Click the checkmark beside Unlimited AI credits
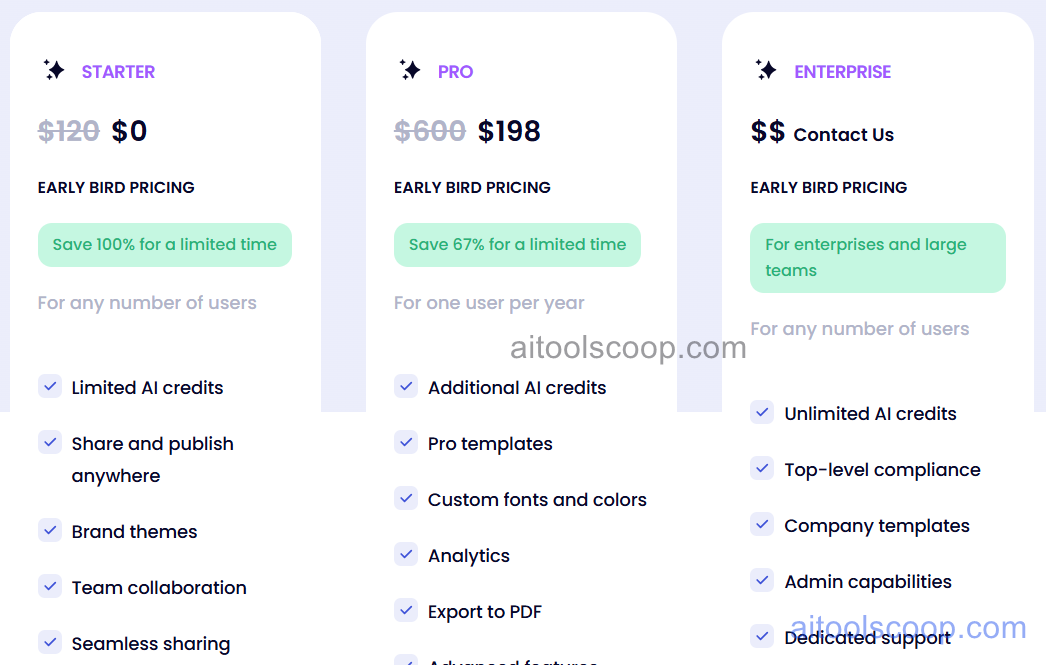Viewport: 1046px width, 665px height. coord(762,412)
